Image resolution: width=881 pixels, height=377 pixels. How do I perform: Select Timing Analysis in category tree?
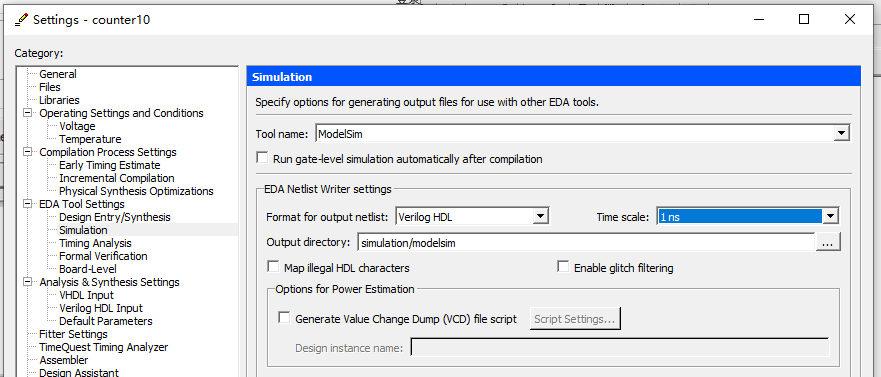[95, 243]
